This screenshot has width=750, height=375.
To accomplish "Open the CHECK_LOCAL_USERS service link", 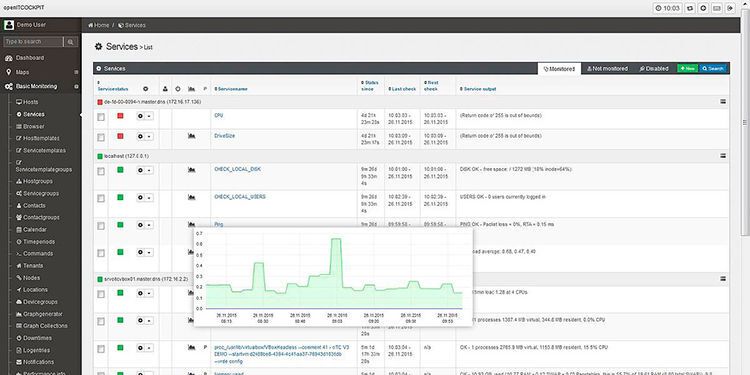I will (240, 197).
